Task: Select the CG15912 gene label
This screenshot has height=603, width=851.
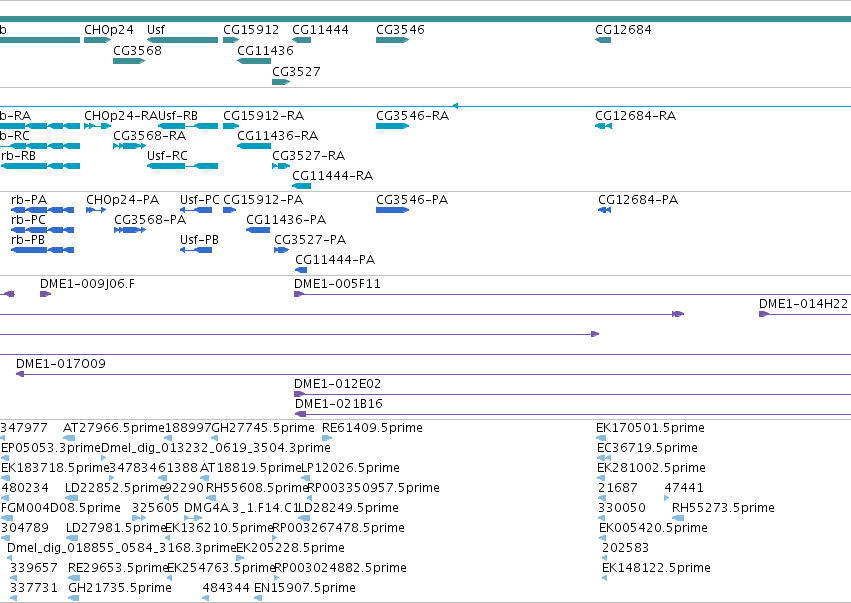Action: (251, 29)
